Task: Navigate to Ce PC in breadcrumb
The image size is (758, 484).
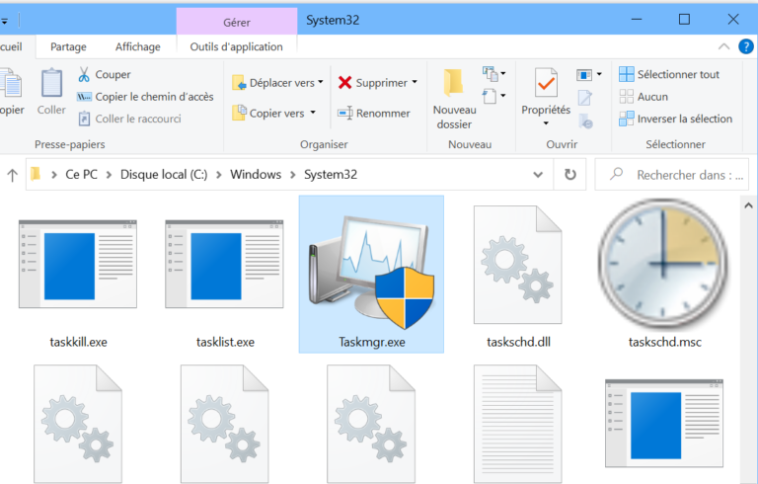Action: point(81,175)
